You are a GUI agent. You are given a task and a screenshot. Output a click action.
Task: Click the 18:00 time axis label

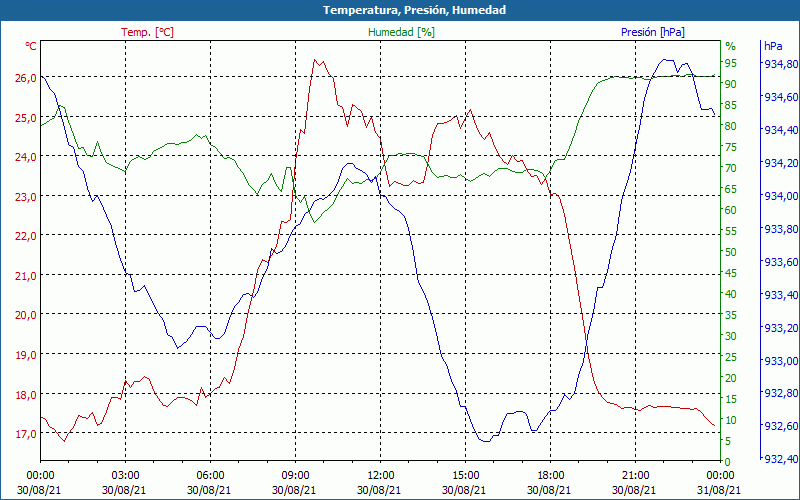[550, 476]
